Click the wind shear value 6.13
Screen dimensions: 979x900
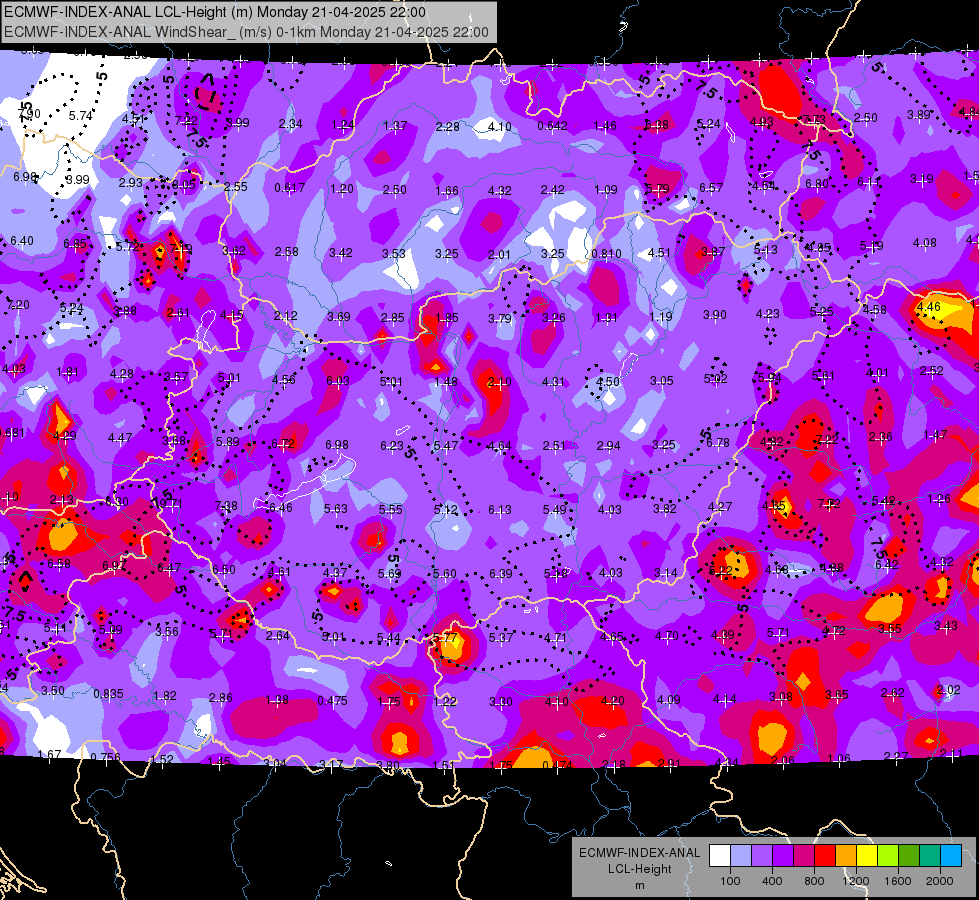click(x=500, y=510)
